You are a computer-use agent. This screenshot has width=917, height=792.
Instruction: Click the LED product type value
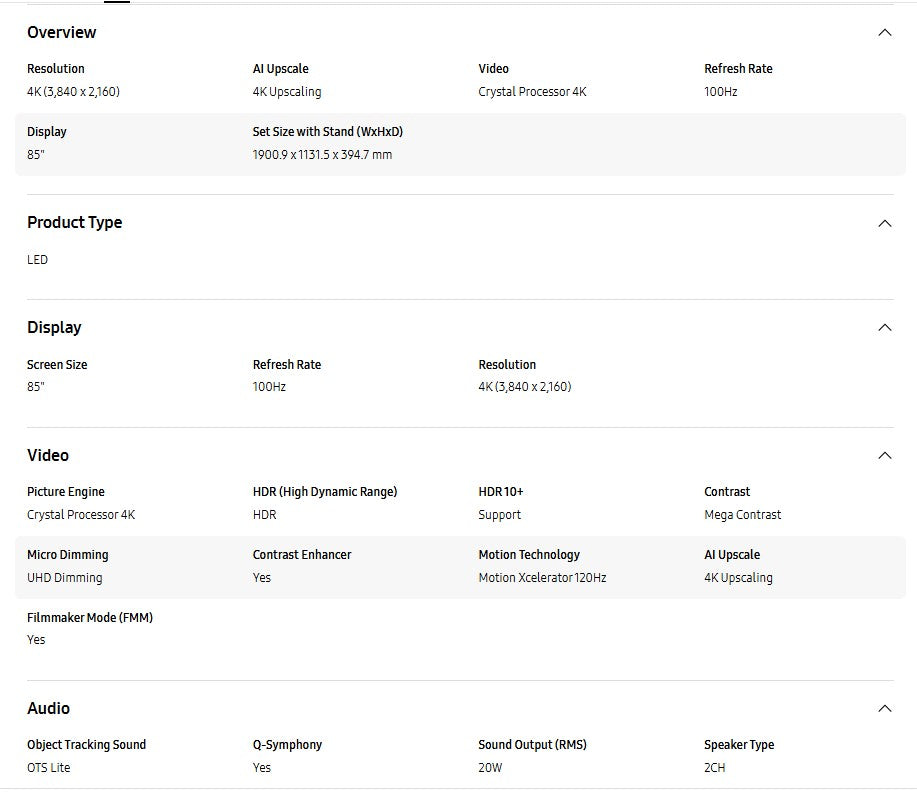point(37,260)
